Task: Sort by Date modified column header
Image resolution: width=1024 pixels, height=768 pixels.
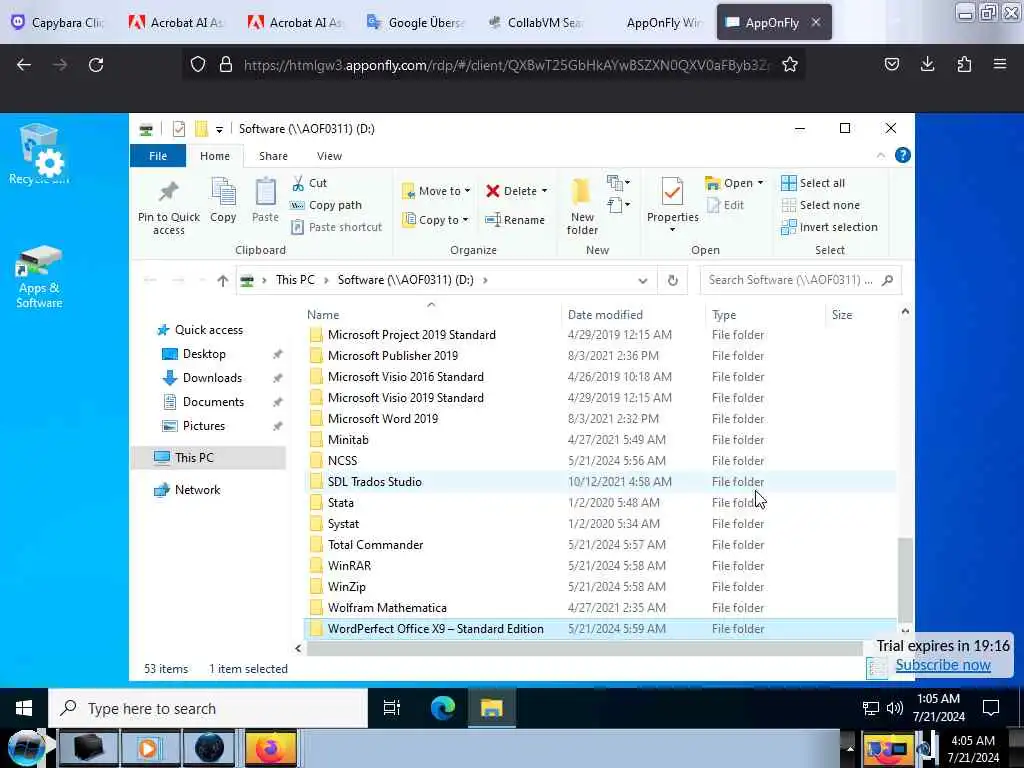Action: (x=605, y=315)
